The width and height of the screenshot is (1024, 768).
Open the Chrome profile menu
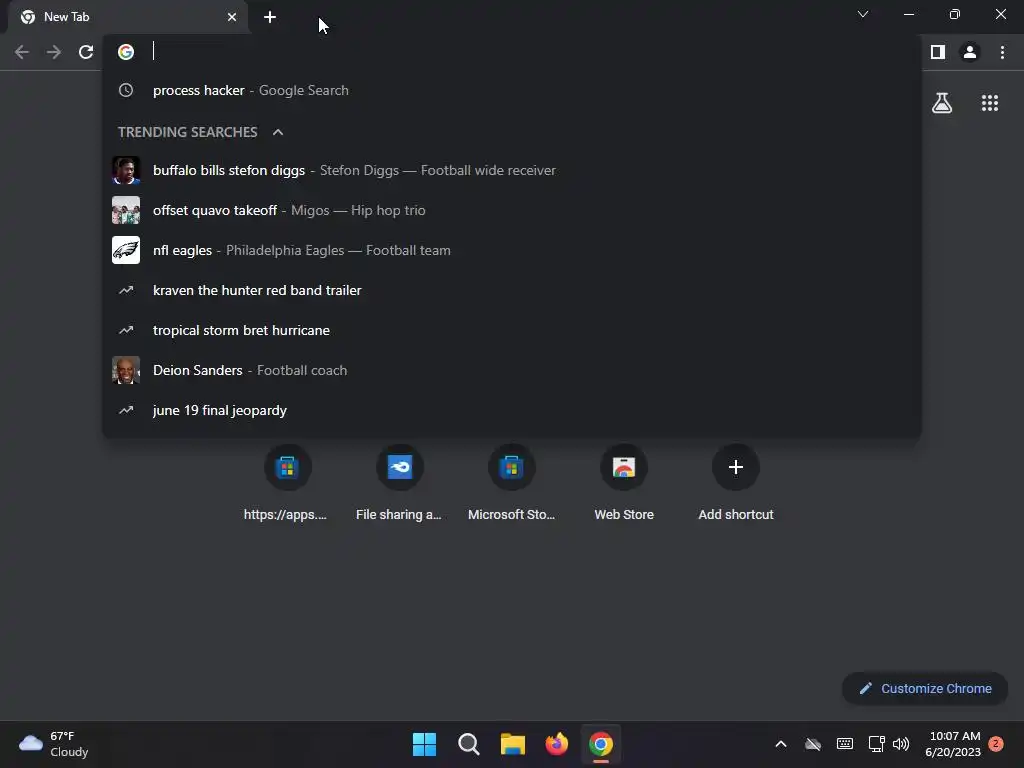pos(970,52)
